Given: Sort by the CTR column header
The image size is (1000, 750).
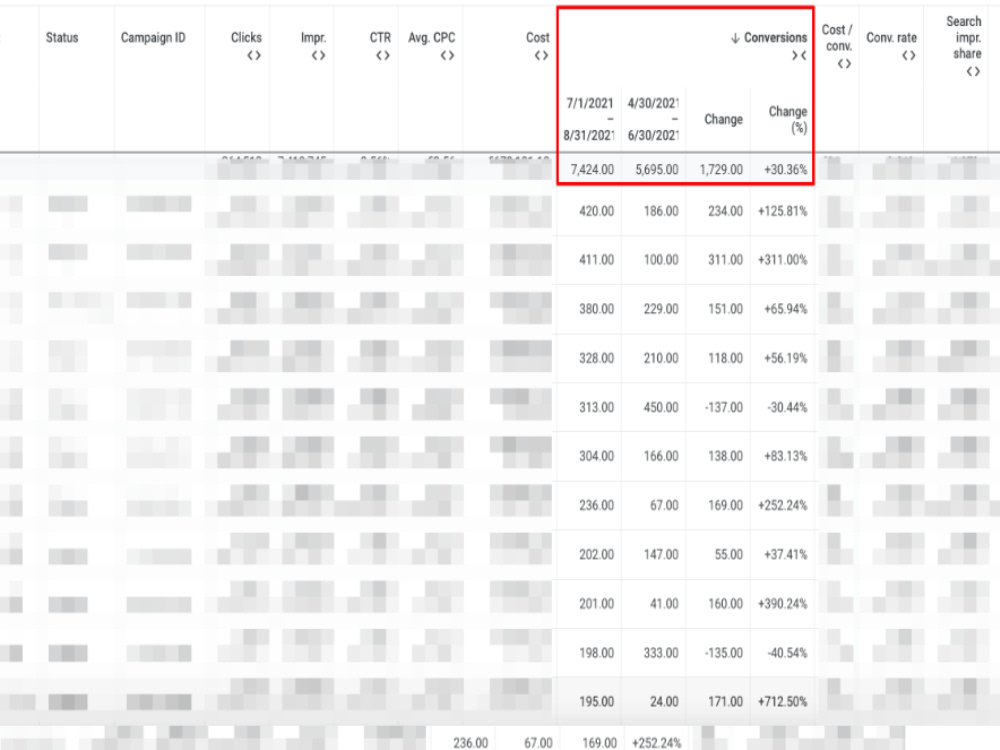Looking at the screenshot, I should pos(380,38).
